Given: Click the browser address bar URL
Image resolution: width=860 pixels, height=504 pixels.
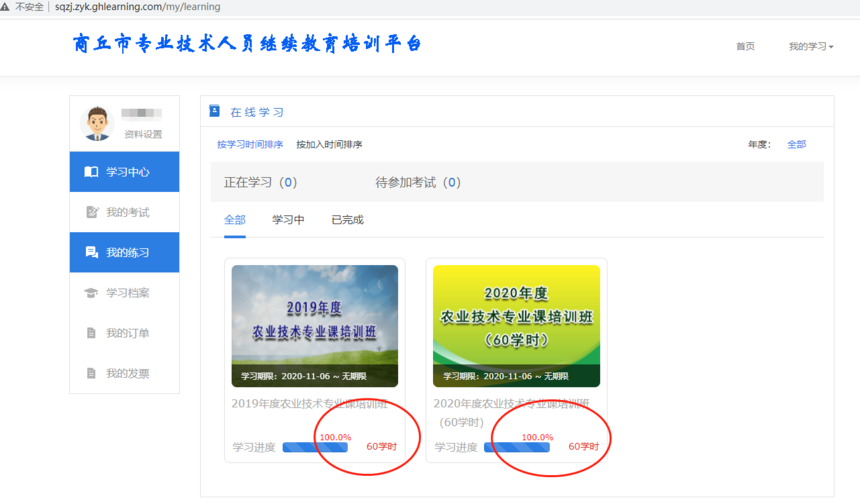Looking at the screenshot, I should [138, 7].
